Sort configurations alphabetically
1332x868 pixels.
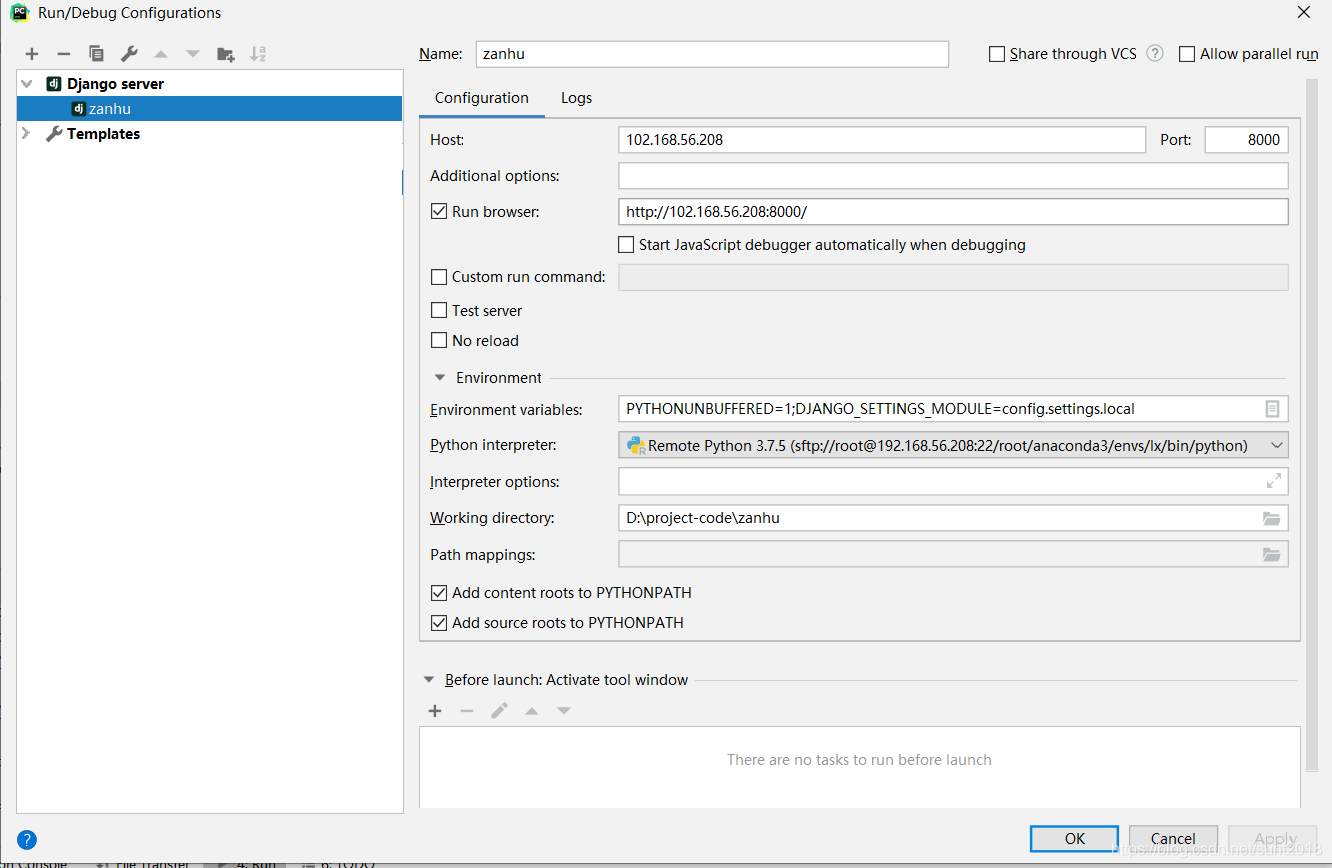[x=258, y=54]
